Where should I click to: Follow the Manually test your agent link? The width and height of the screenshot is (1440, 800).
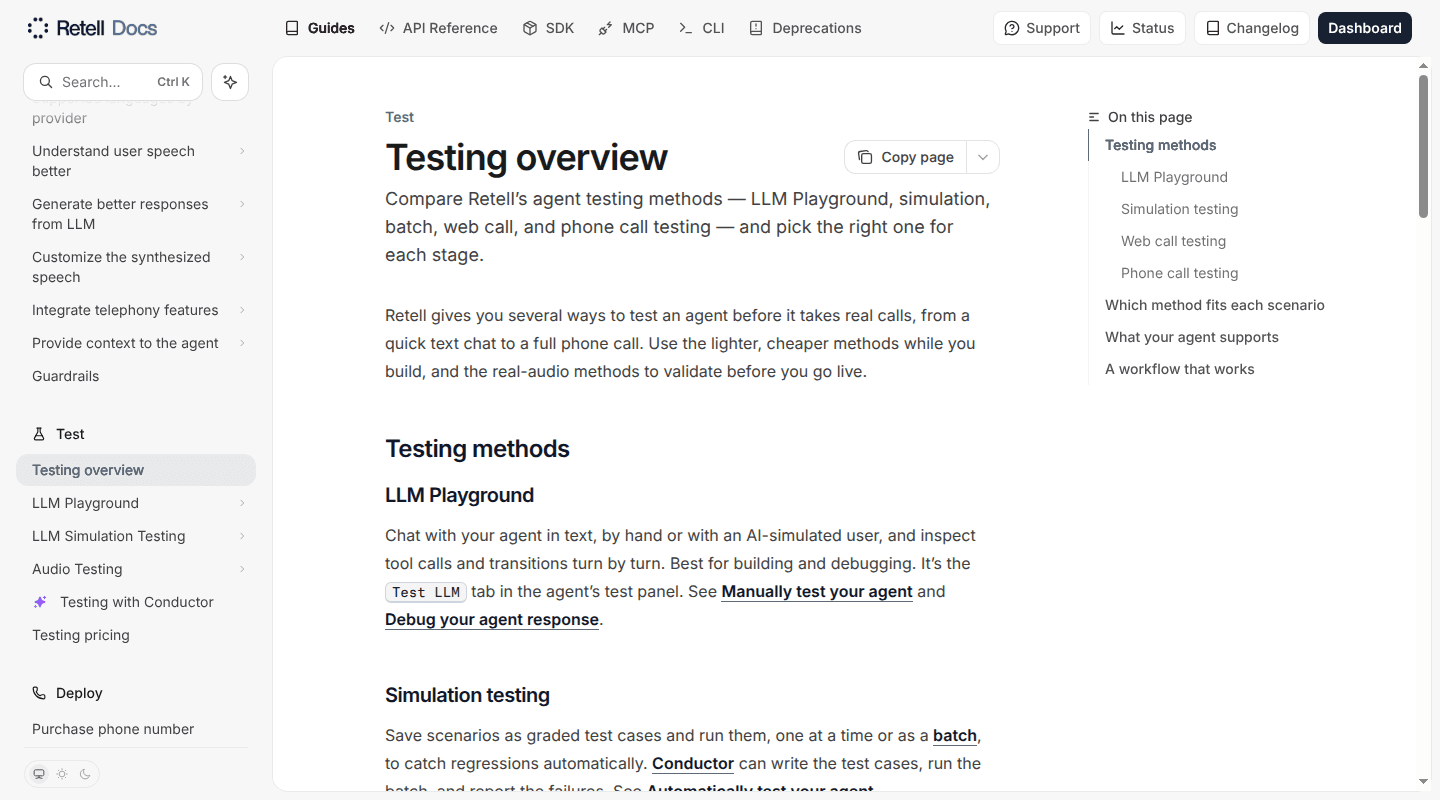click(817, 591)
